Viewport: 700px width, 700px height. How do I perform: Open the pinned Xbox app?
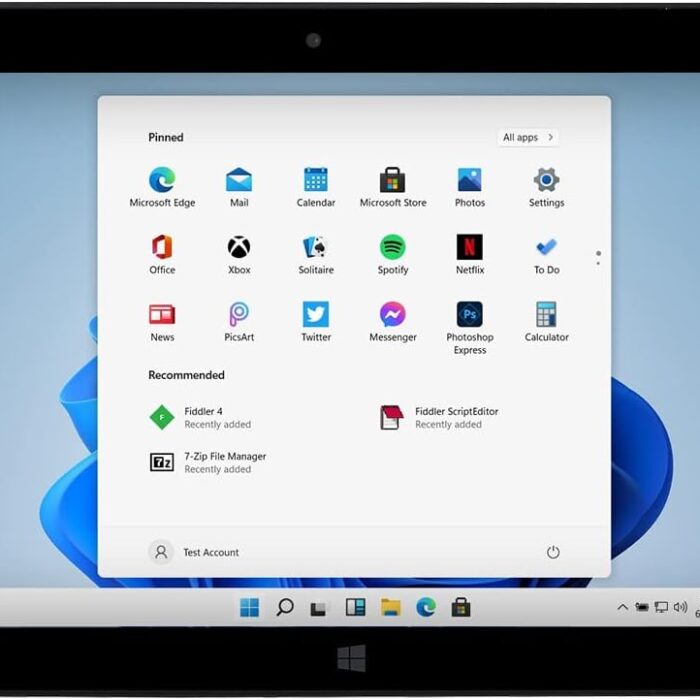pos(239,254)
